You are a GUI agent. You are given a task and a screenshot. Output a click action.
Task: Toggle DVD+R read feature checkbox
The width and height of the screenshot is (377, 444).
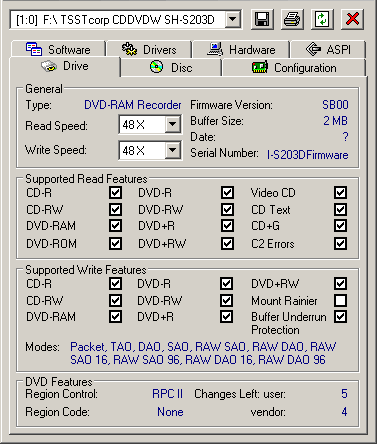click(227, 226)
